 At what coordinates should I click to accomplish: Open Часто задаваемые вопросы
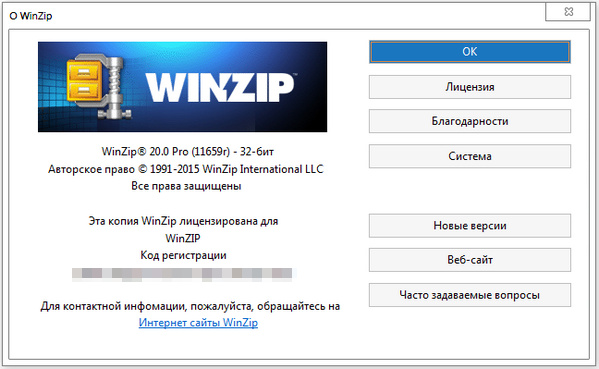pos(469,295)
